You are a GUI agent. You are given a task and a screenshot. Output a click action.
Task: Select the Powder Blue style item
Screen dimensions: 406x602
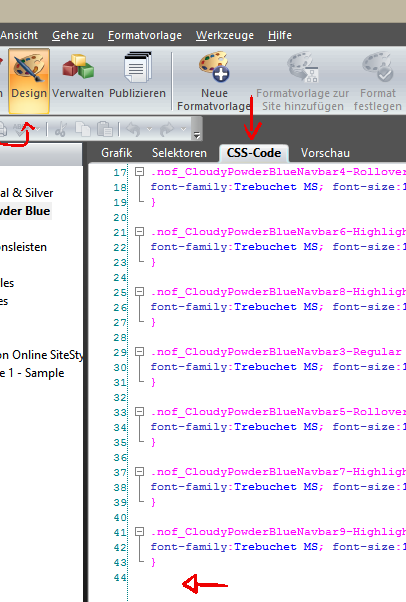pos(25,211)
